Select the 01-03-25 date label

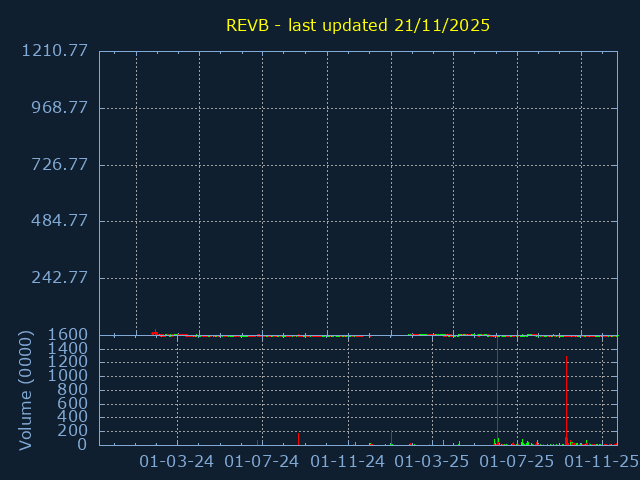tap(431, 461)
